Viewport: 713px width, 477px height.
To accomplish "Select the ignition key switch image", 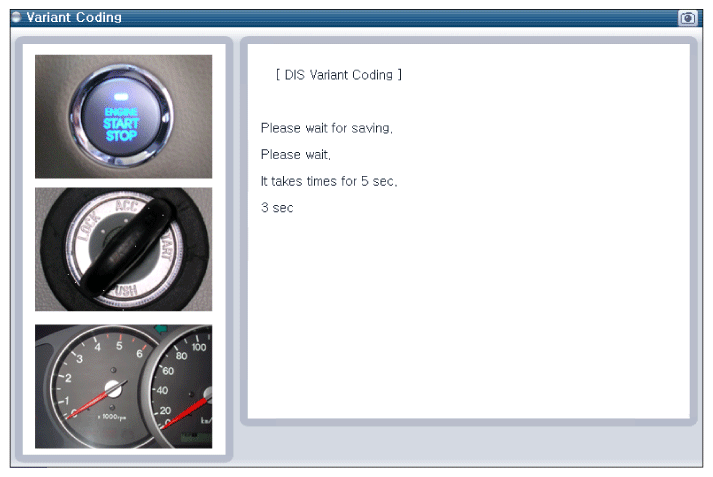I will [x=123, y=249].
